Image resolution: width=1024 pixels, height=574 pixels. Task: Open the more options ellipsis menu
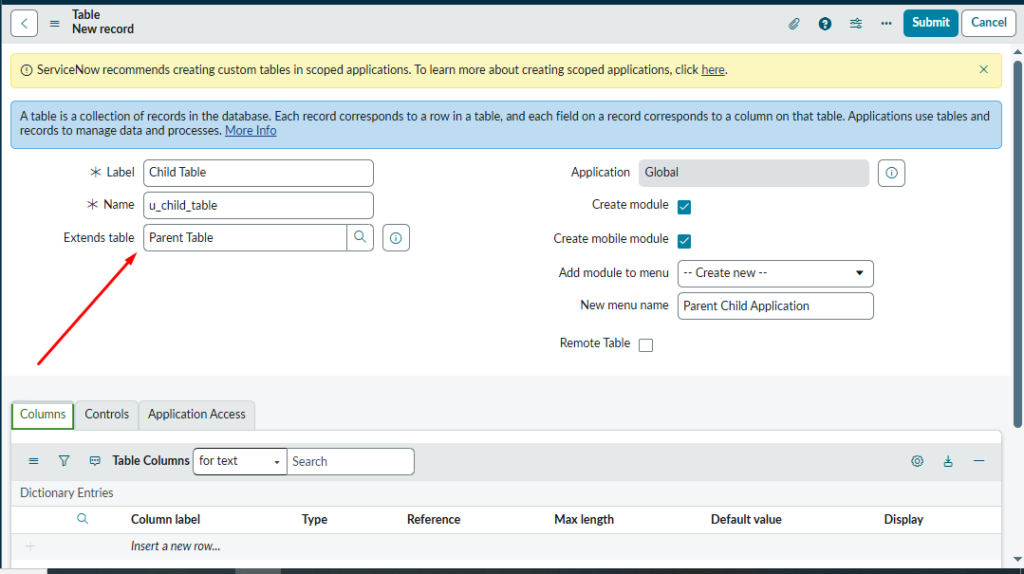coord(886,23)
